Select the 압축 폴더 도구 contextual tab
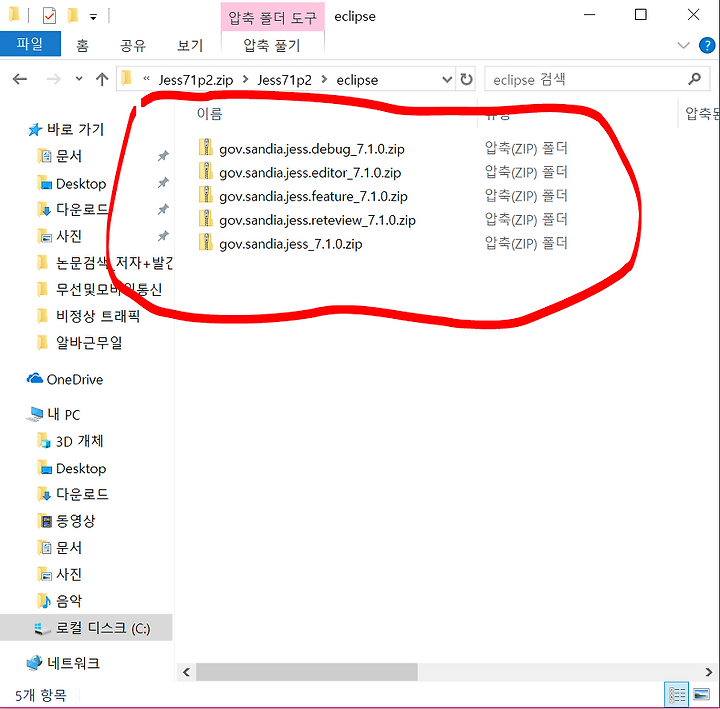This screenshot has width=720, height=709. 272,17
